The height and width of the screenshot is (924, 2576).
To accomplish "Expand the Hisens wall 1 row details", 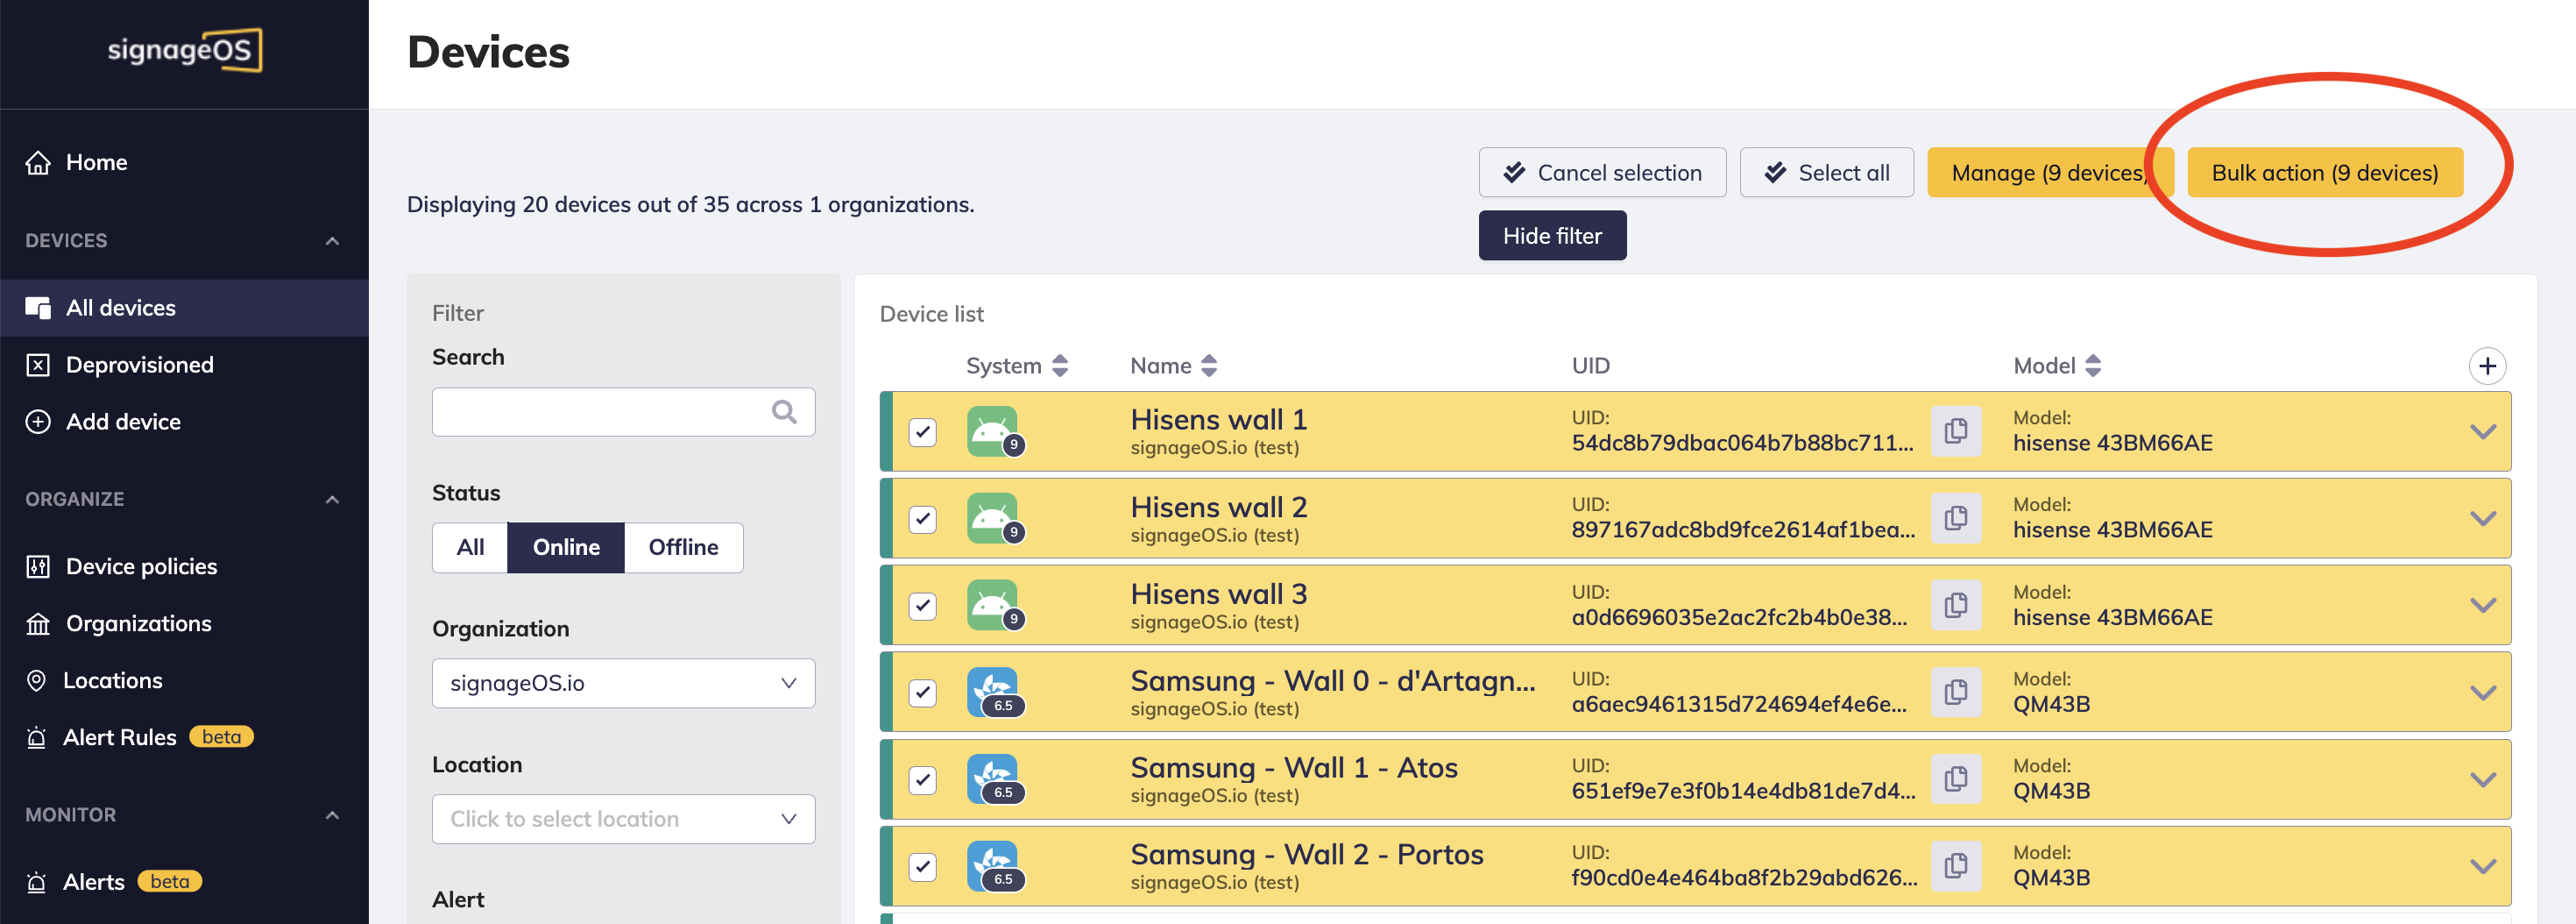I will pos(2482,432).
